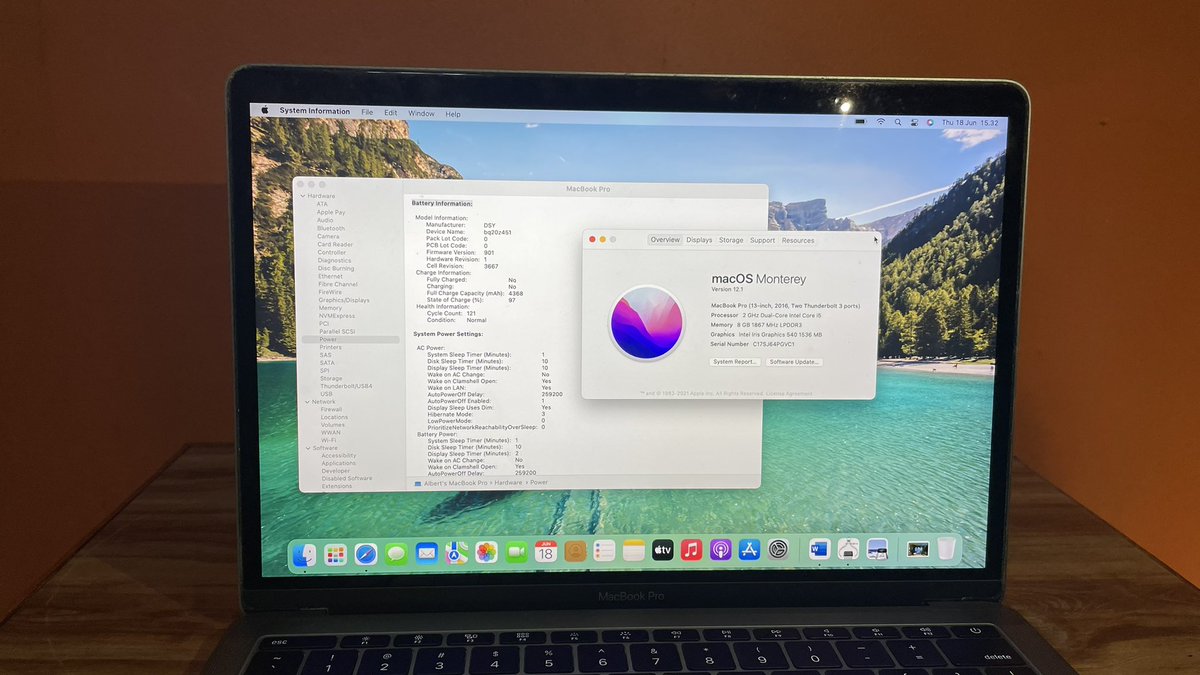Select Wi-Fi in the sidebar
The width and height of the screenshot is (1200, 675).
[x=329, y=440]
